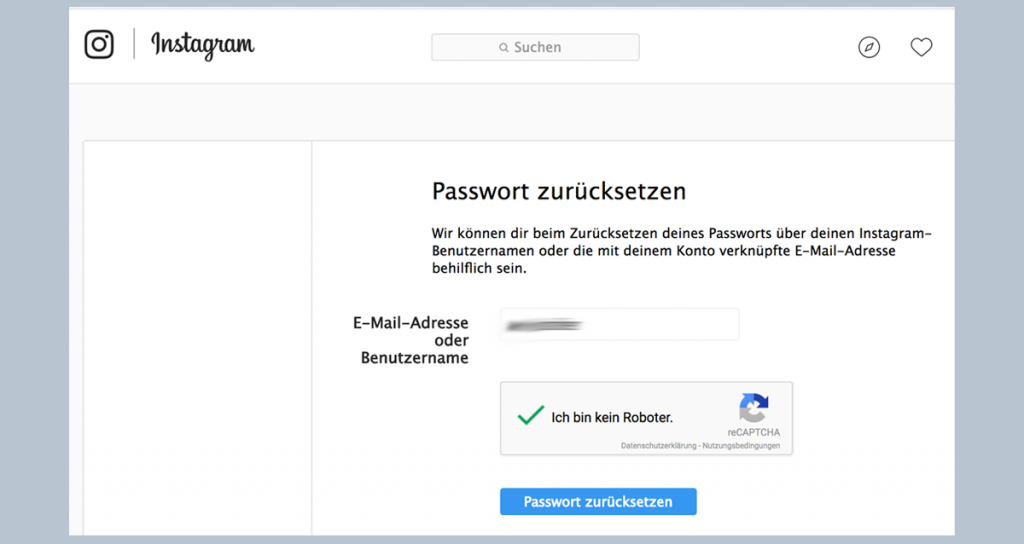
Task: Click the Ich bin kein Roboter text
Action: point(612,417)
